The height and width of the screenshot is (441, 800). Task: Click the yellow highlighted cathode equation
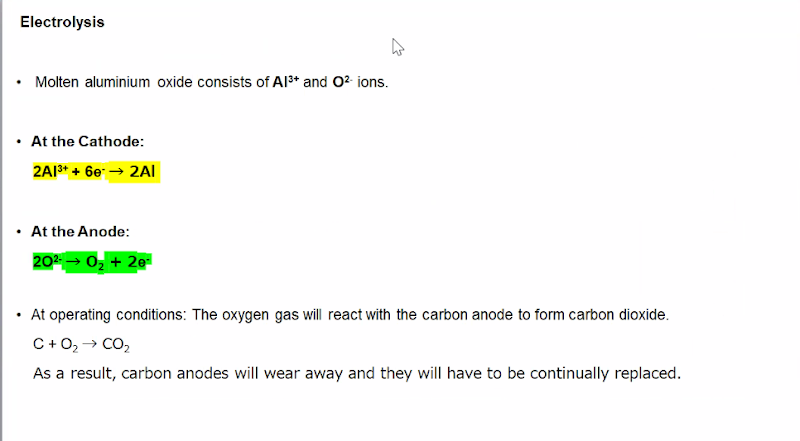coord(95,172)
